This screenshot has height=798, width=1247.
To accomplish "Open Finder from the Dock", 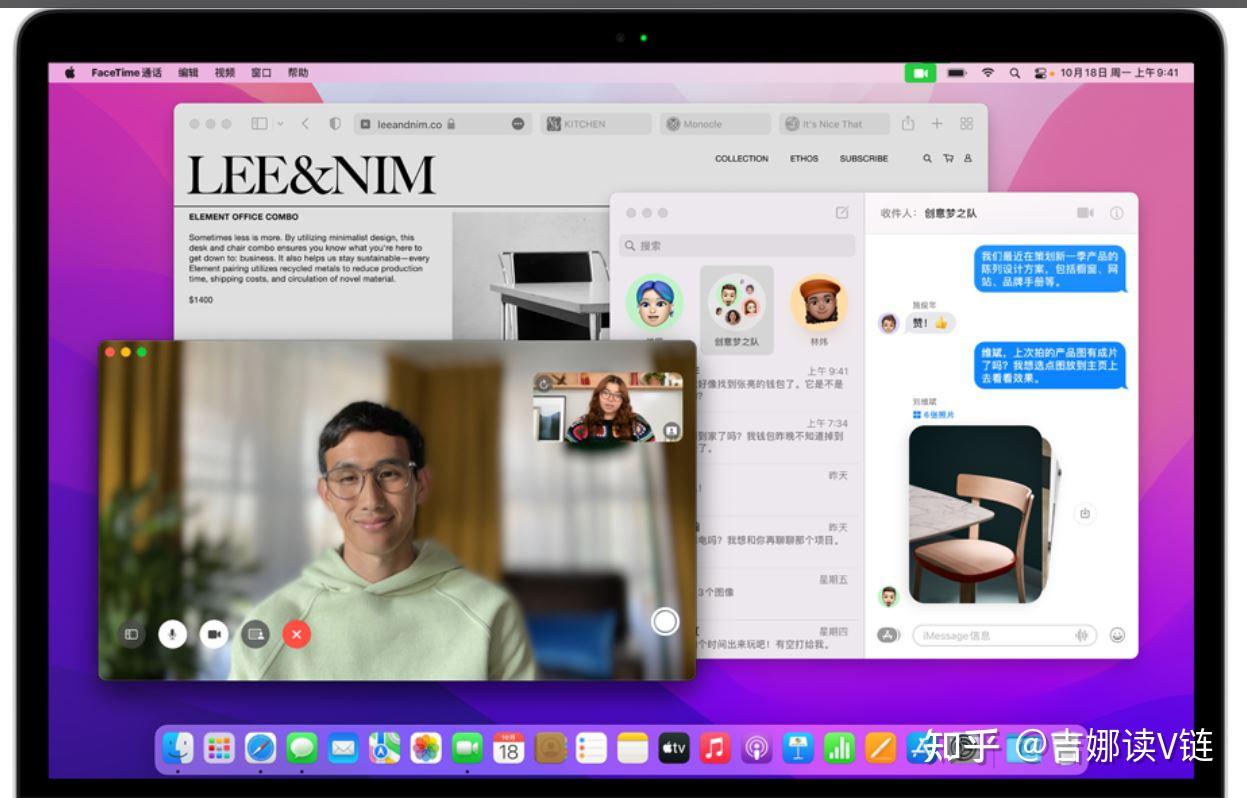I will (178, 747).
